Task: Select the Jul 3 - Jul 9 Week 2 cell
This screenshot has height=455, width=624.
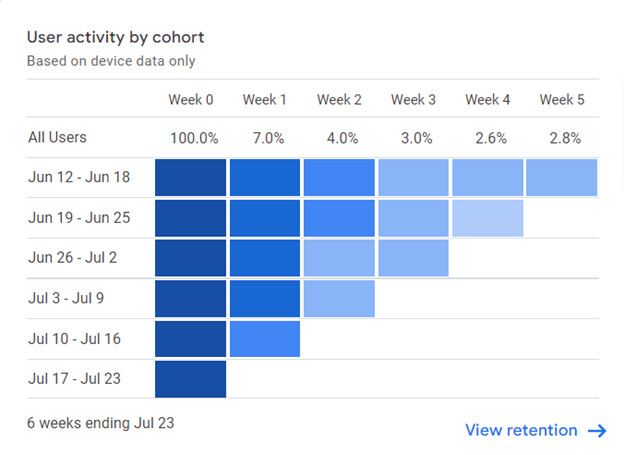Action: coord(339,298)
